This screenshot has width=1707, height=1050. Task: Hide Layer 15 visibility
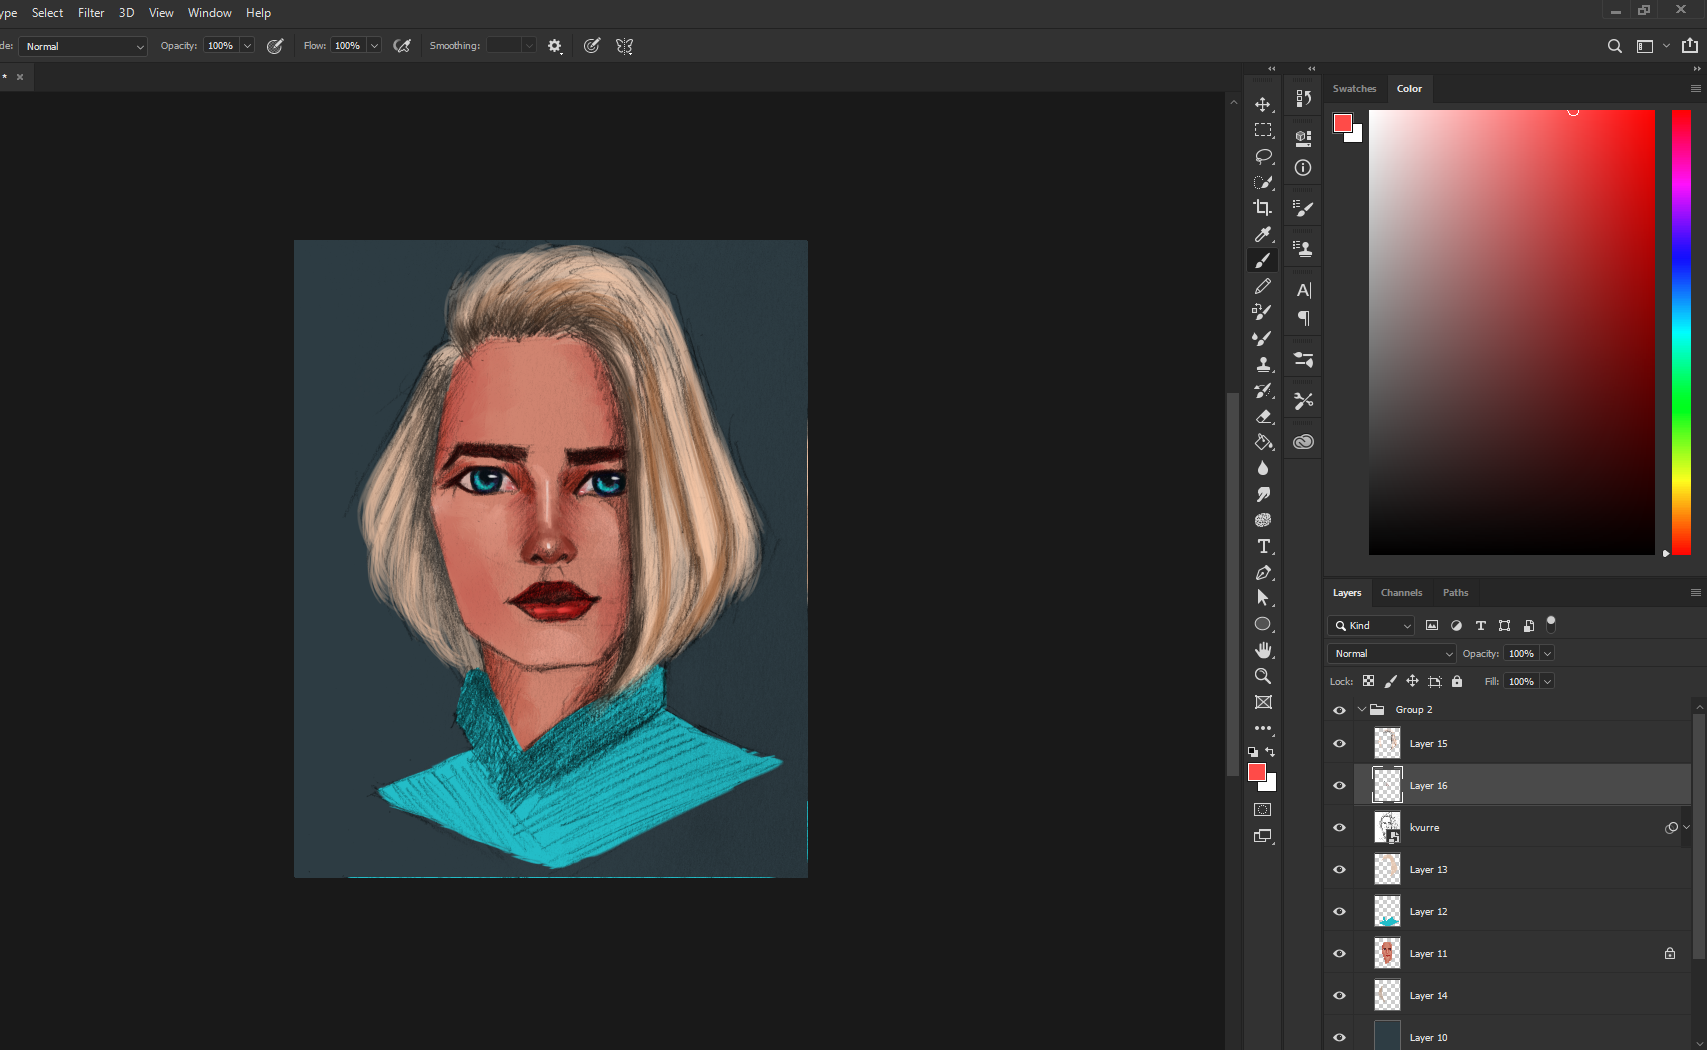pyautogui.click(x=1339, y=744)
